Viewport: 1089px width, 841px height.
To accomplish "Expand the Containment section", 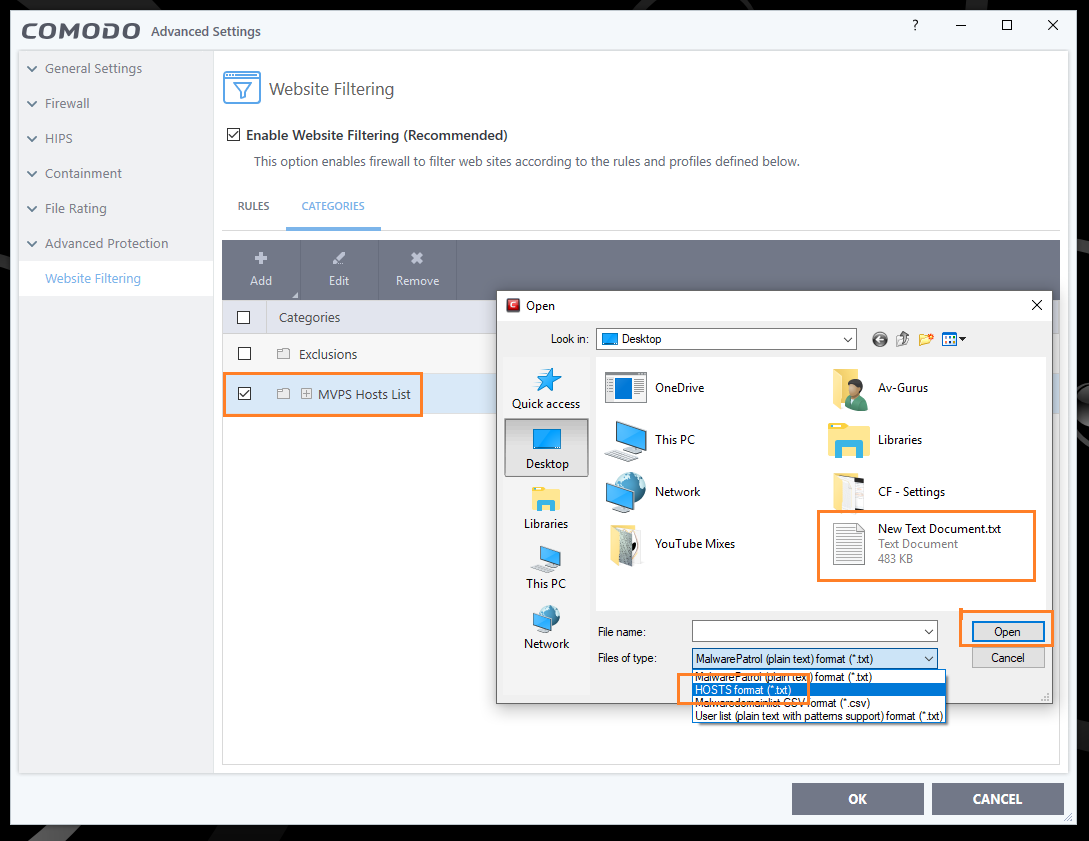I will point(32,174).
